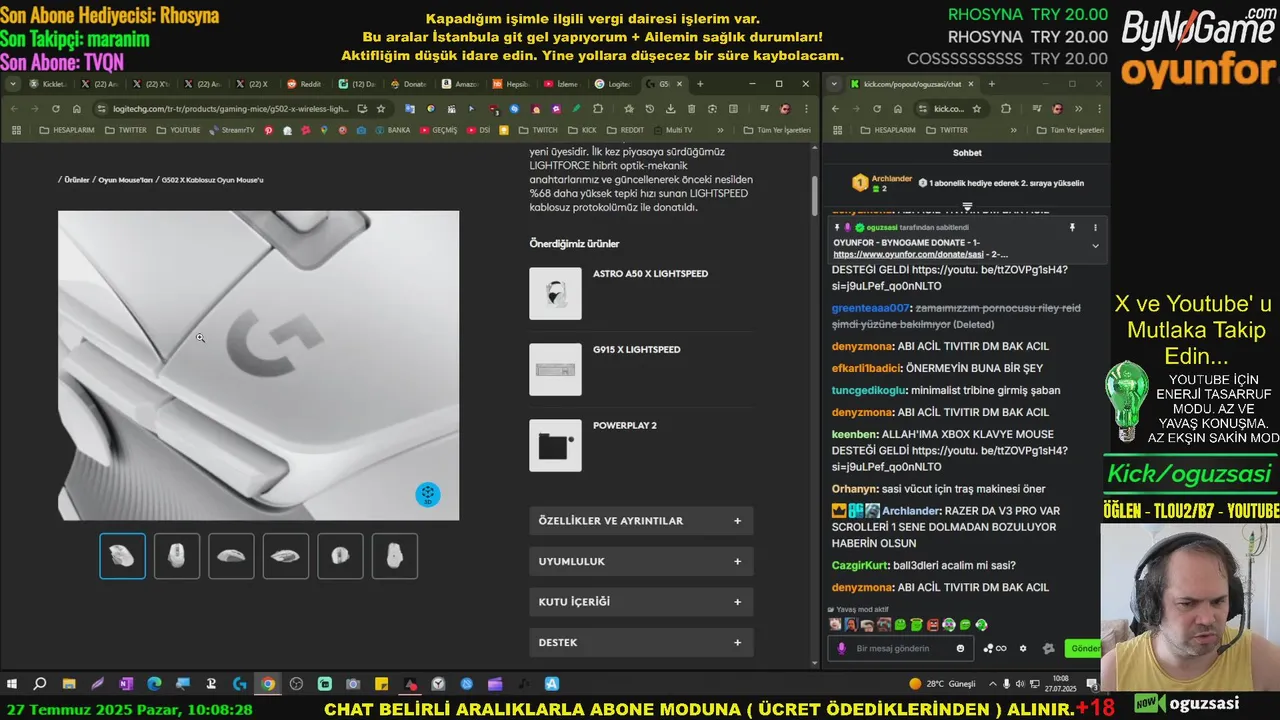Open Kick chat window three-dot menu
This screenshot has width=1280, height=720.
(x=1100, y=108)
